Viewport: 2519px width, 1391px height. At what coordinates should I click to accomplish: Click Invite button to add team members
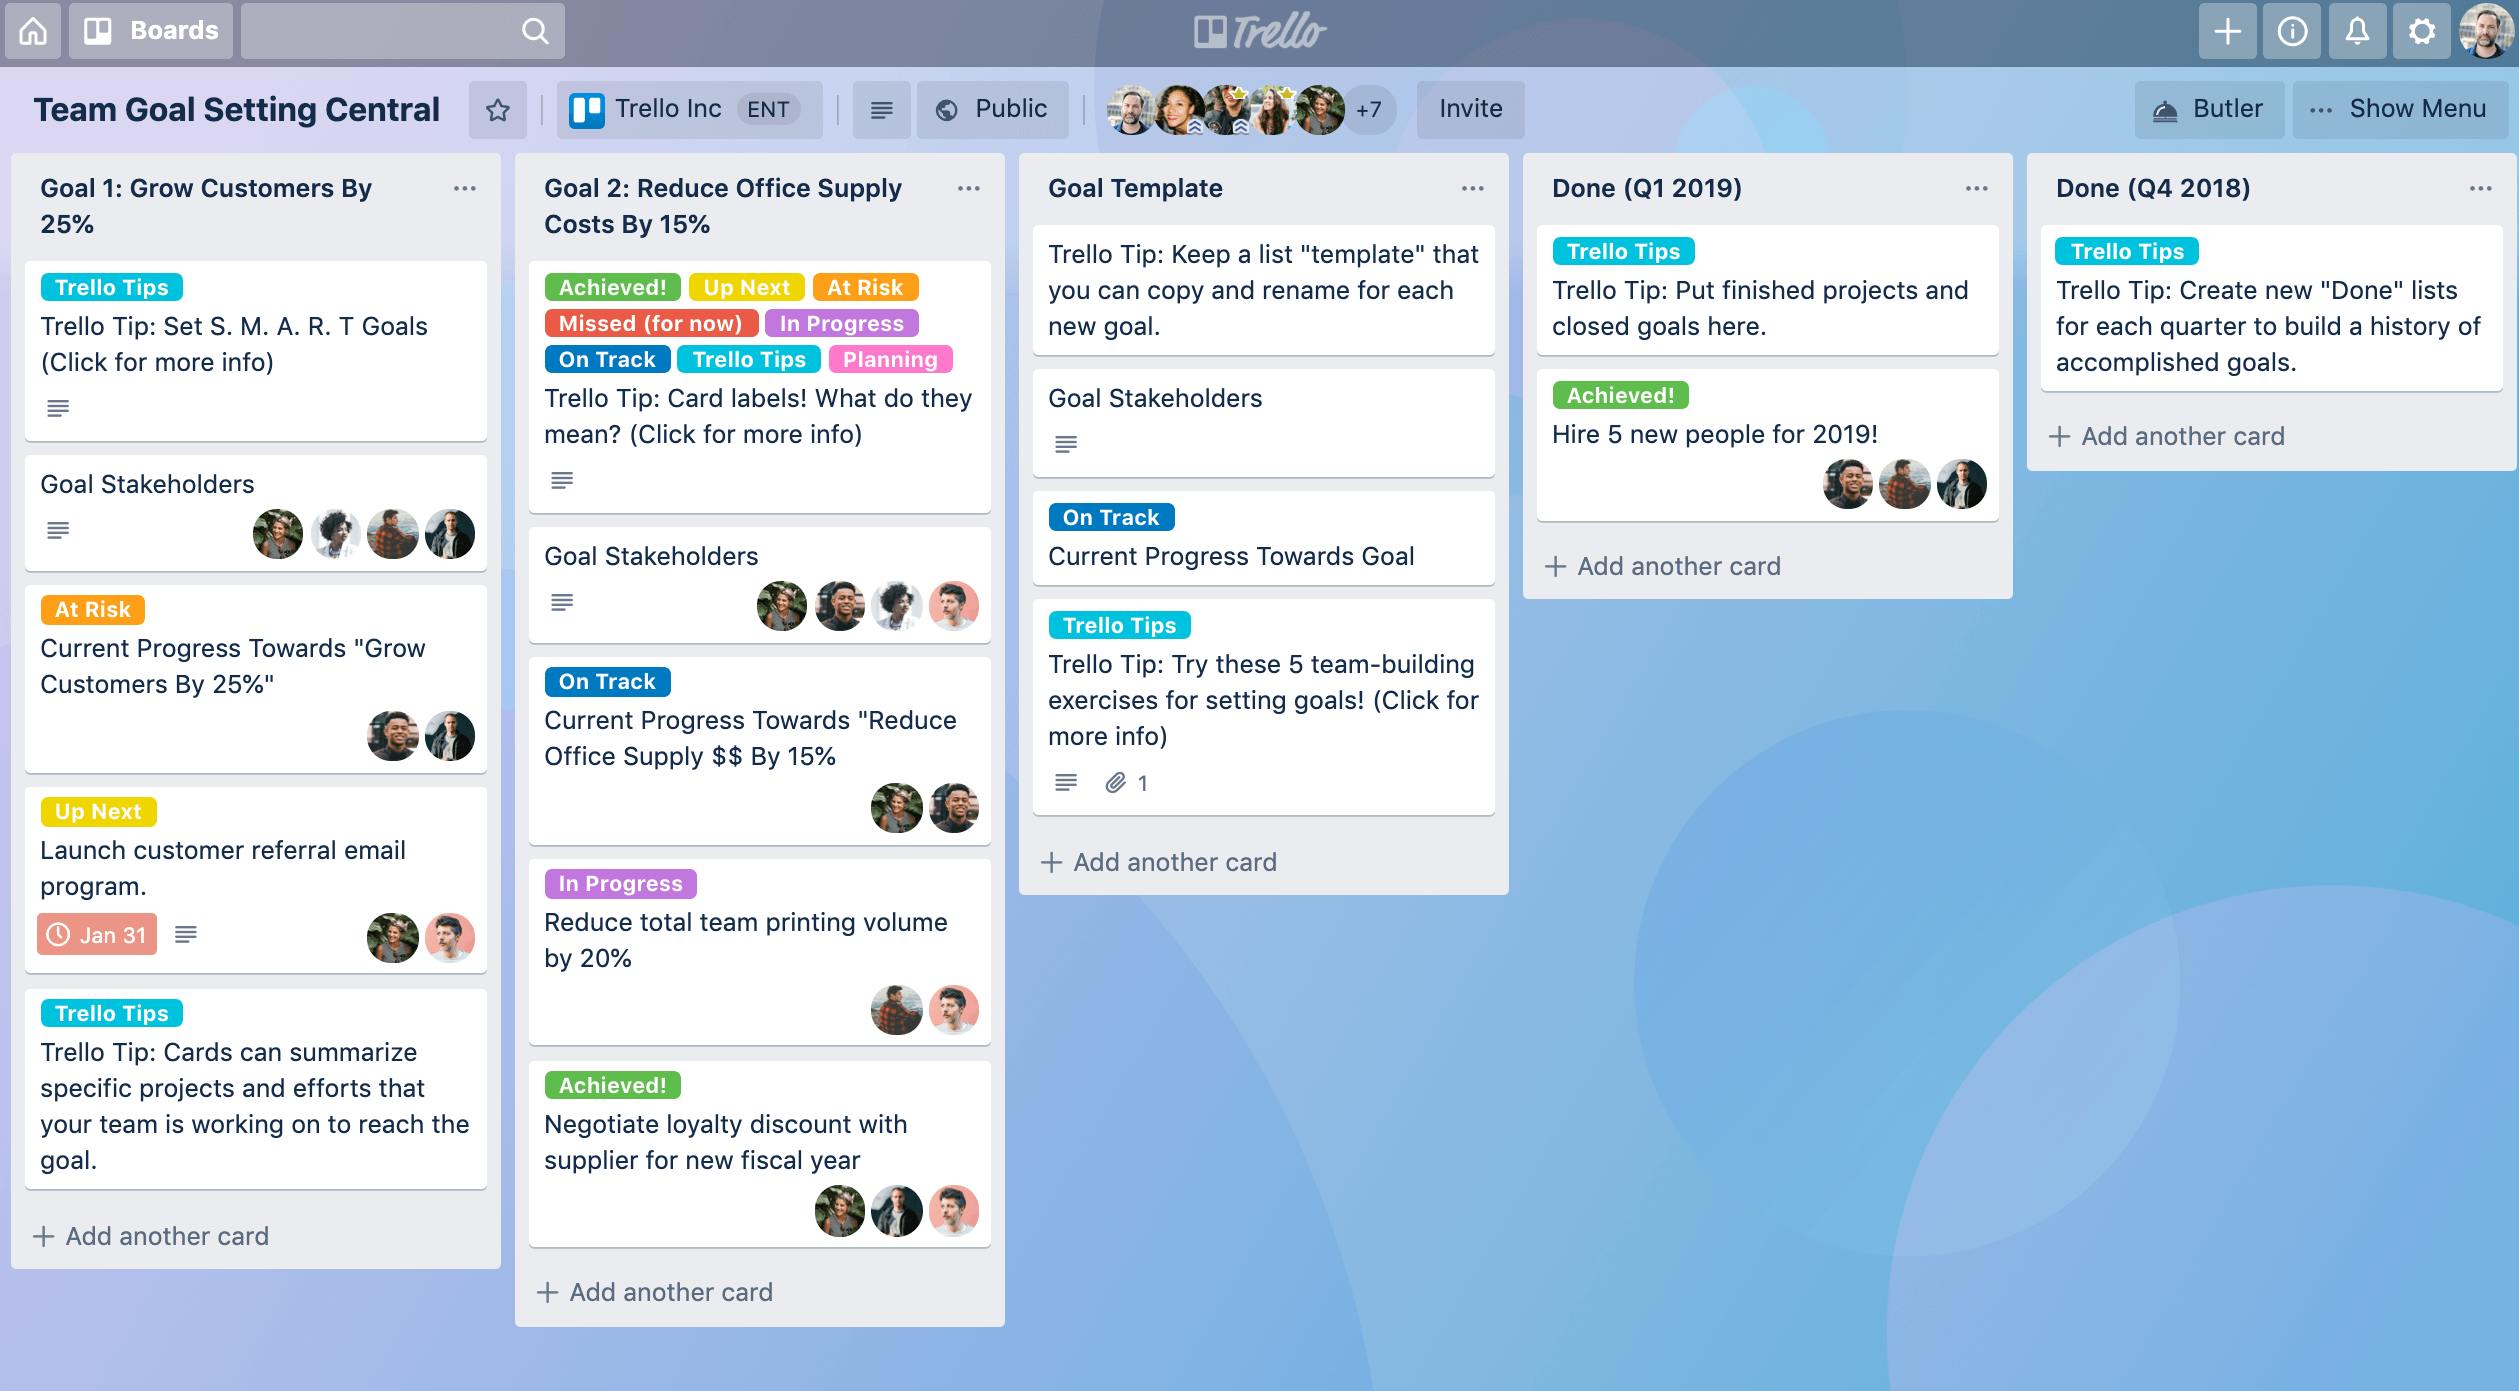coord(1468,108)
